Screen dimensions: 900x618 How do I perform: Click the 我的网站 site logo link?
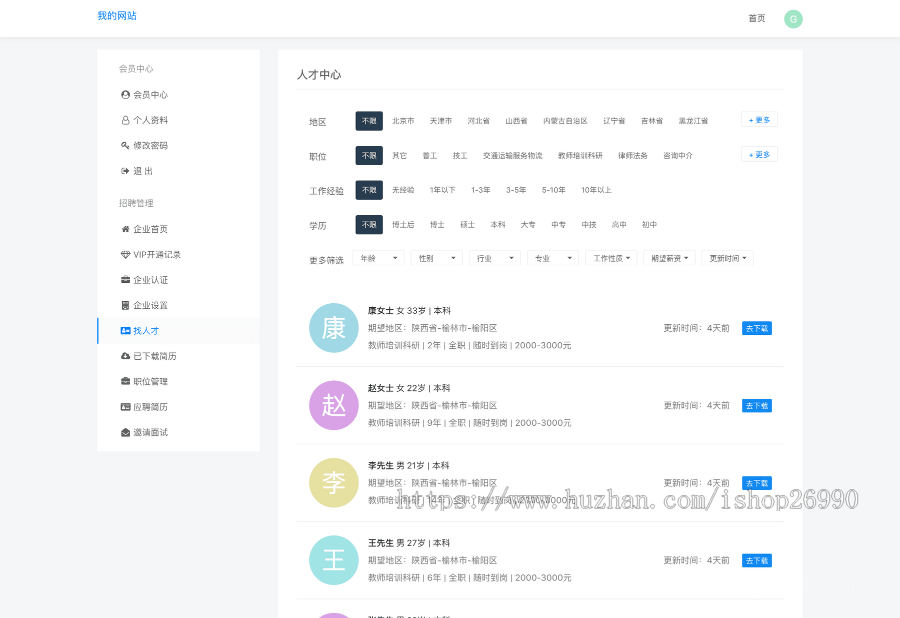pyautogui.click(x=117, y=15)
